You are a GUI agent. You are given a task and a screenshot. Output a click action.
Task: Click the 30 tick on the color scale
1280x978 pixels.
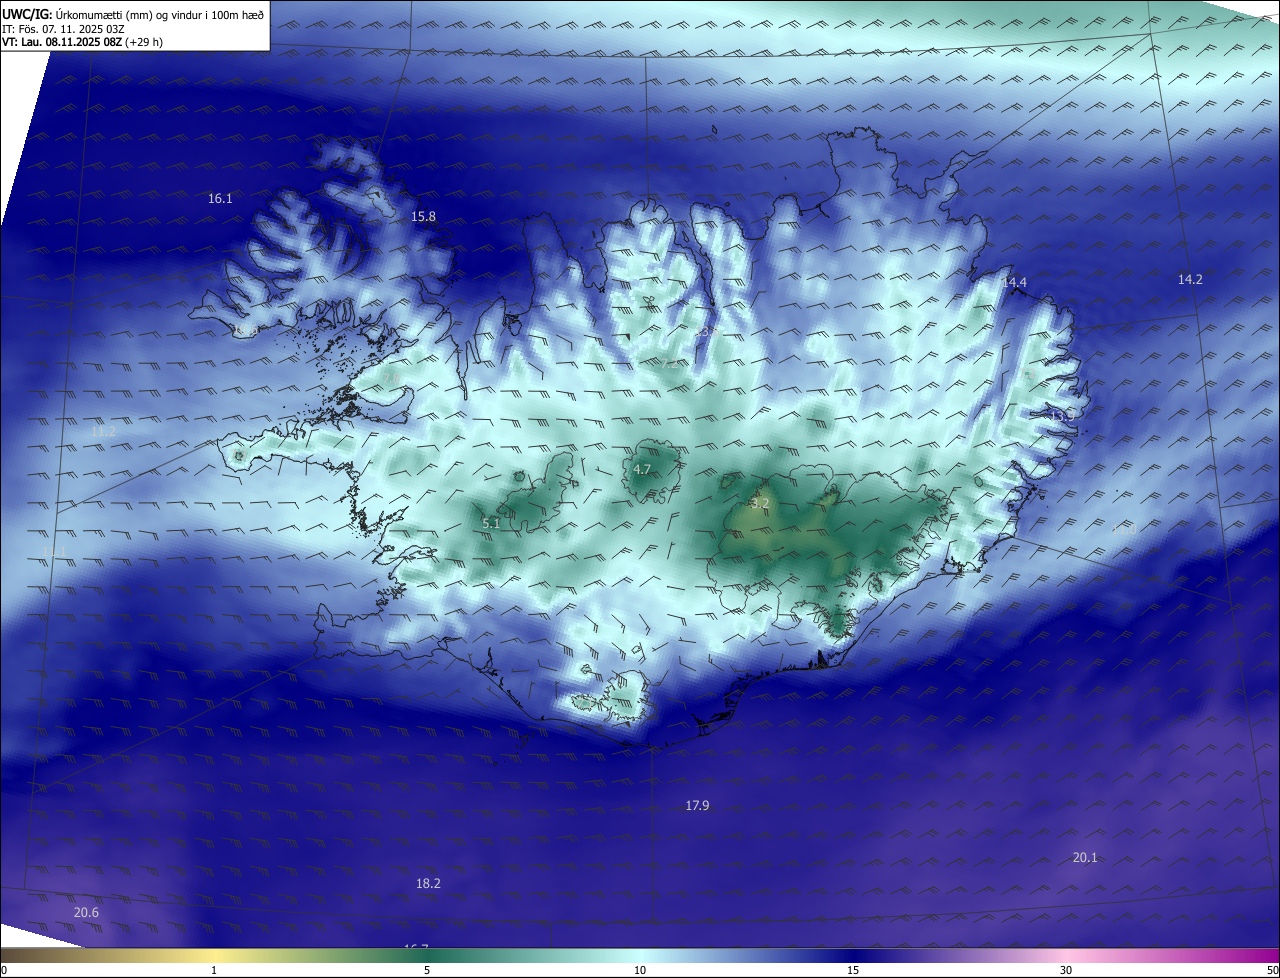tap(1066, 970)
